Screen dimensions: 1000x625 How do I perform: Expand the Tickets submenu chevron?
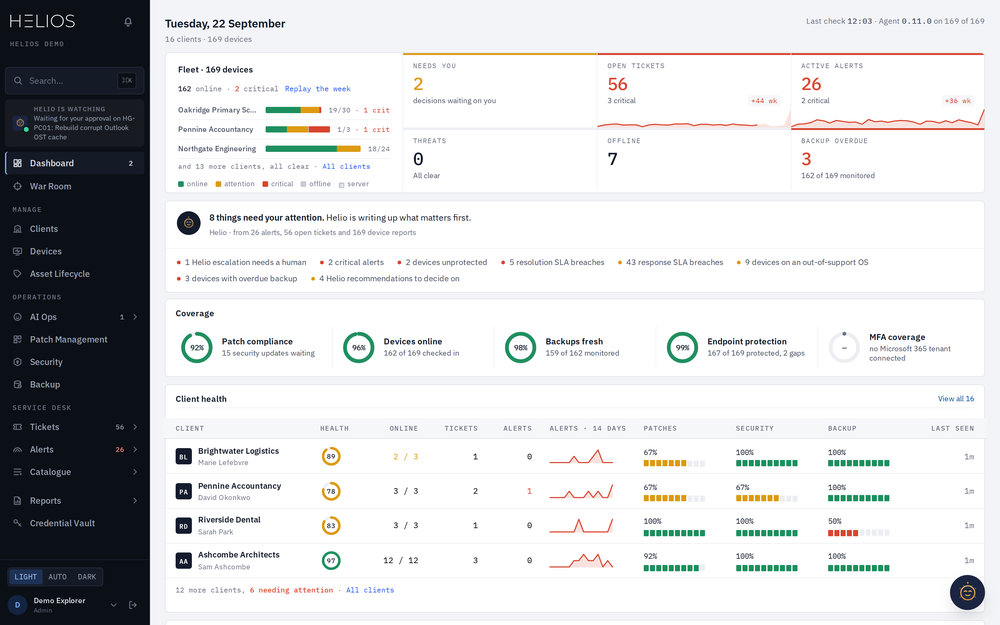point(135,427)
